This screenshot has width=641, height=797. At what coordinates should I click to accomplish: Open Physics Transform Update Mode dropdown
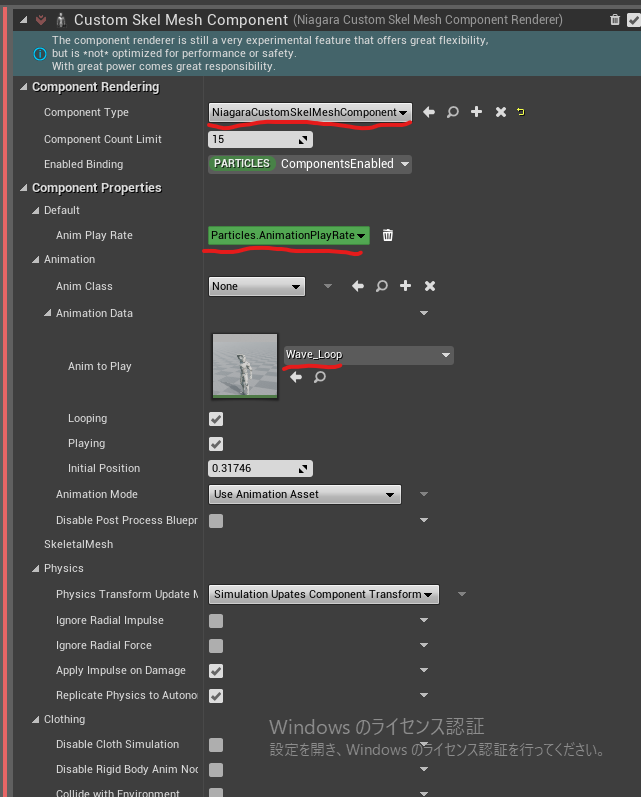coord(324,594)
